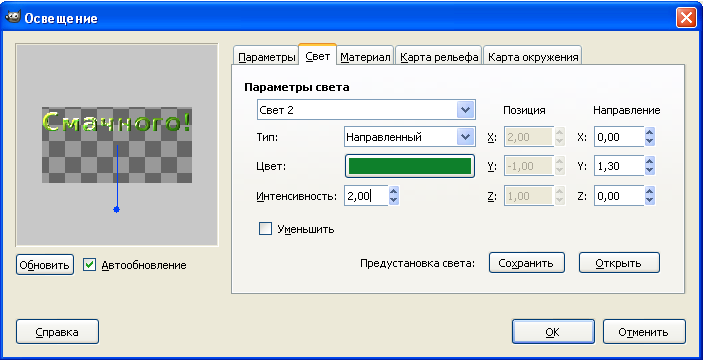Click the Направление Y input field

[619, 166]
